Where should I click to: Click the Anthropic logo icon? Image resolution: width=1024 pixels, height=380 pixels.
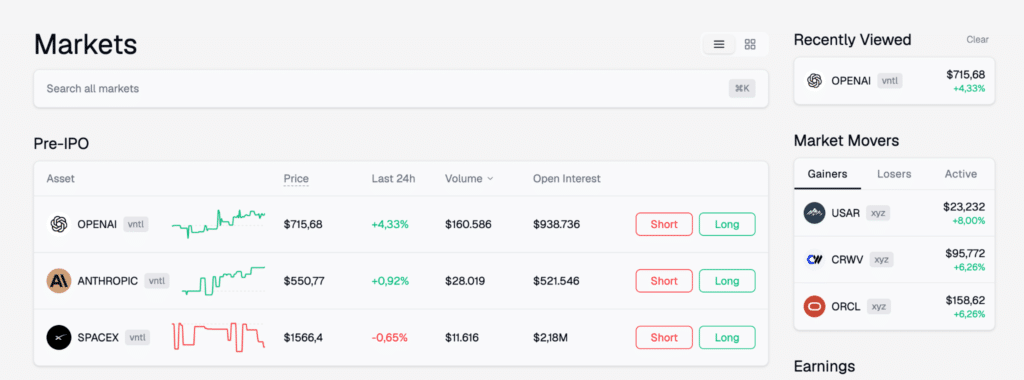[58, 281]
